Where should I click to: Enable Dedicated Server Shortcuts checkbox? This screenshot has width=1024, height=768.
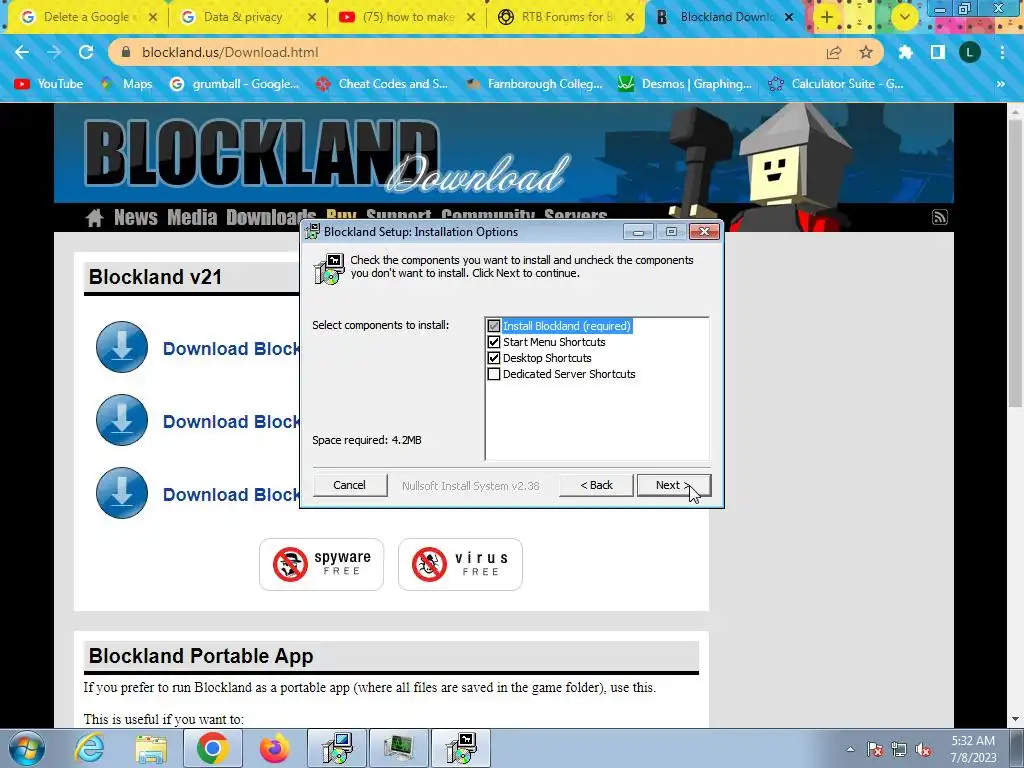pyautogui.click(x=494, y=374)
